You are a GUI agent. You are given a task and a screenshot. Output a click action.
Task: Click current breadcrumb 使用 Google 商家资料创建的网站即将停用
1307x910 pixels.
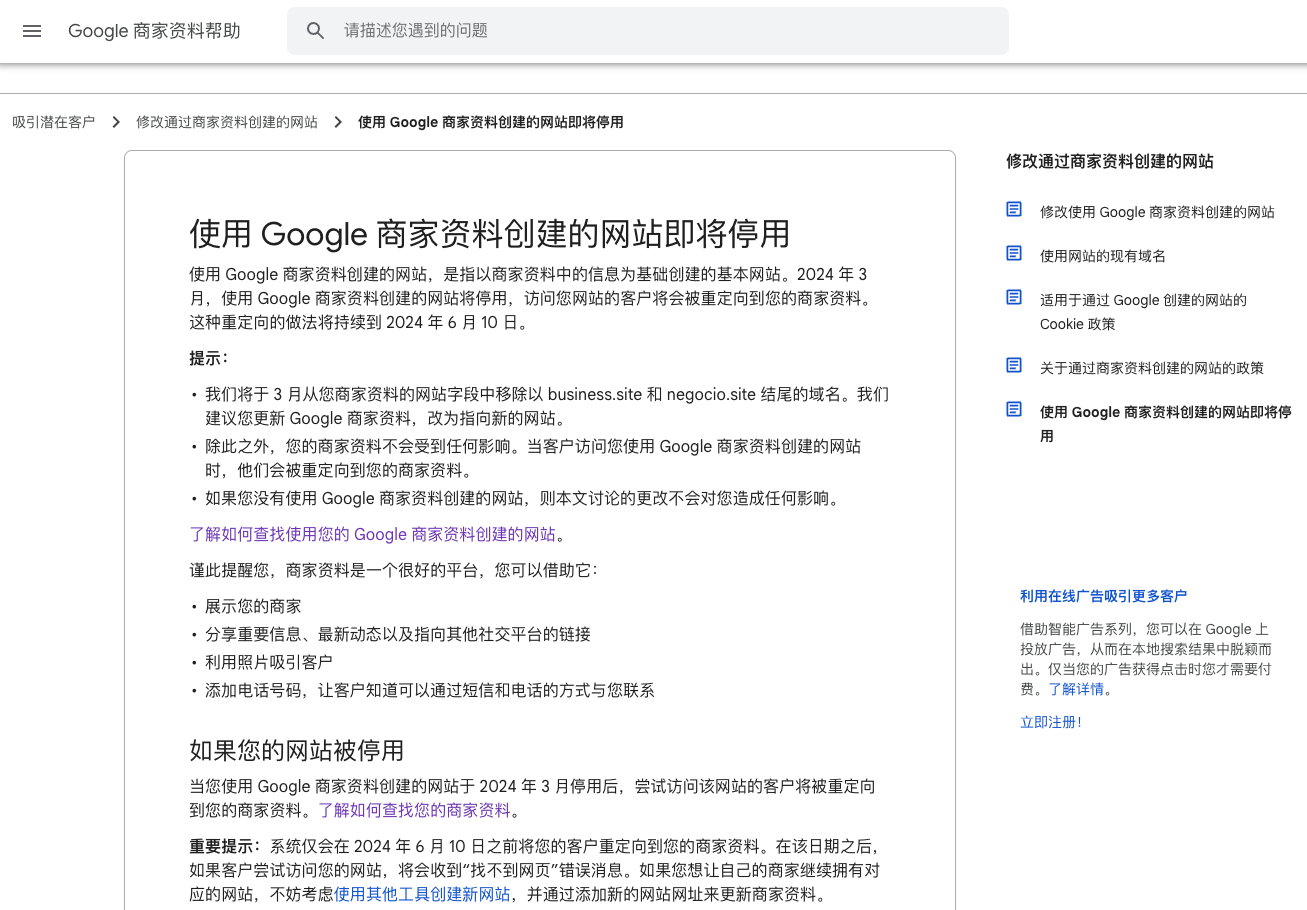490,122
